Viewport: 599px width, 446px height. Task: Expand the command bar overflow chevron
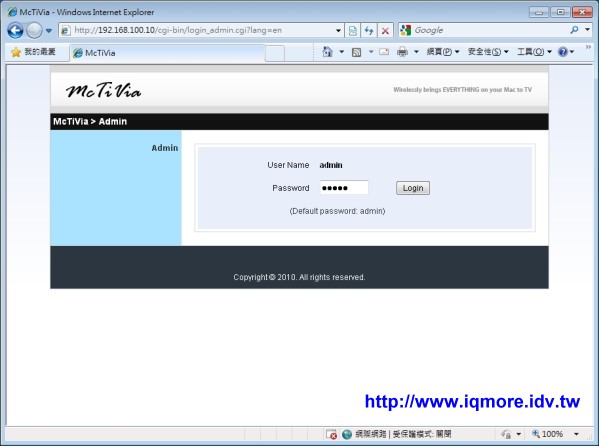pos(588,47)
